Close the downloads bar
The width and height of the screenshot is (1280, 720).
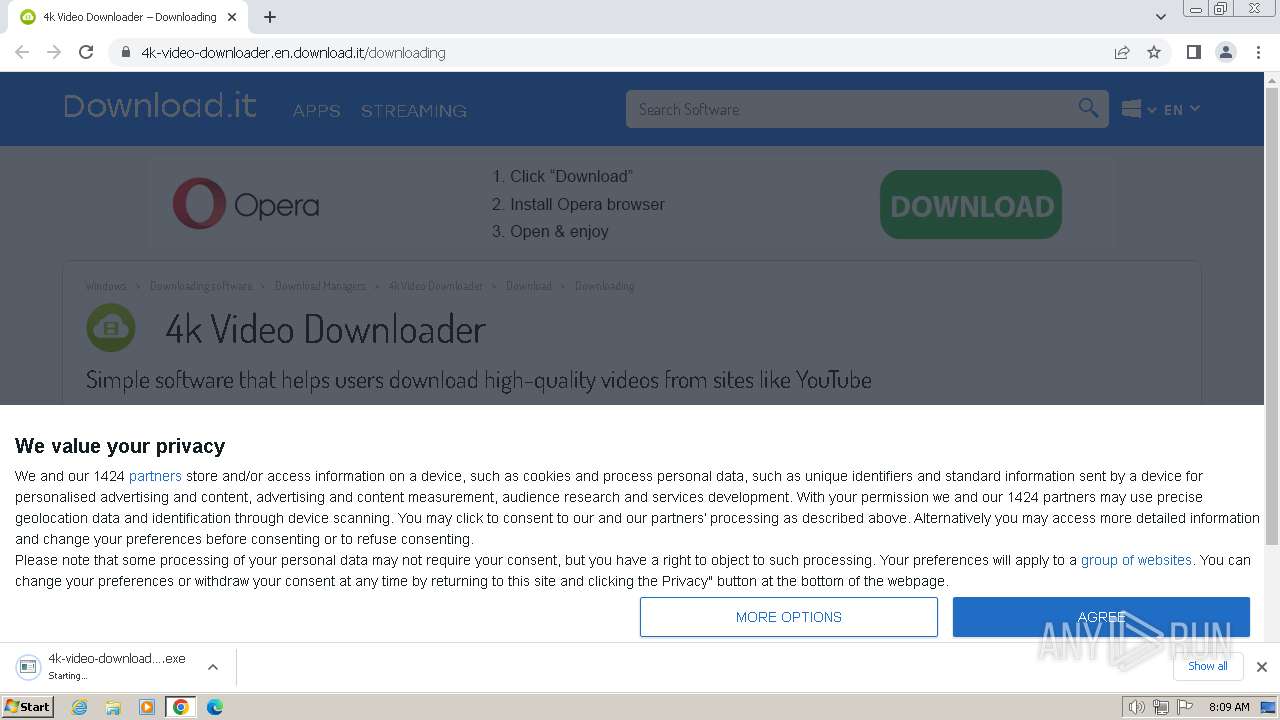[1261, 667]
